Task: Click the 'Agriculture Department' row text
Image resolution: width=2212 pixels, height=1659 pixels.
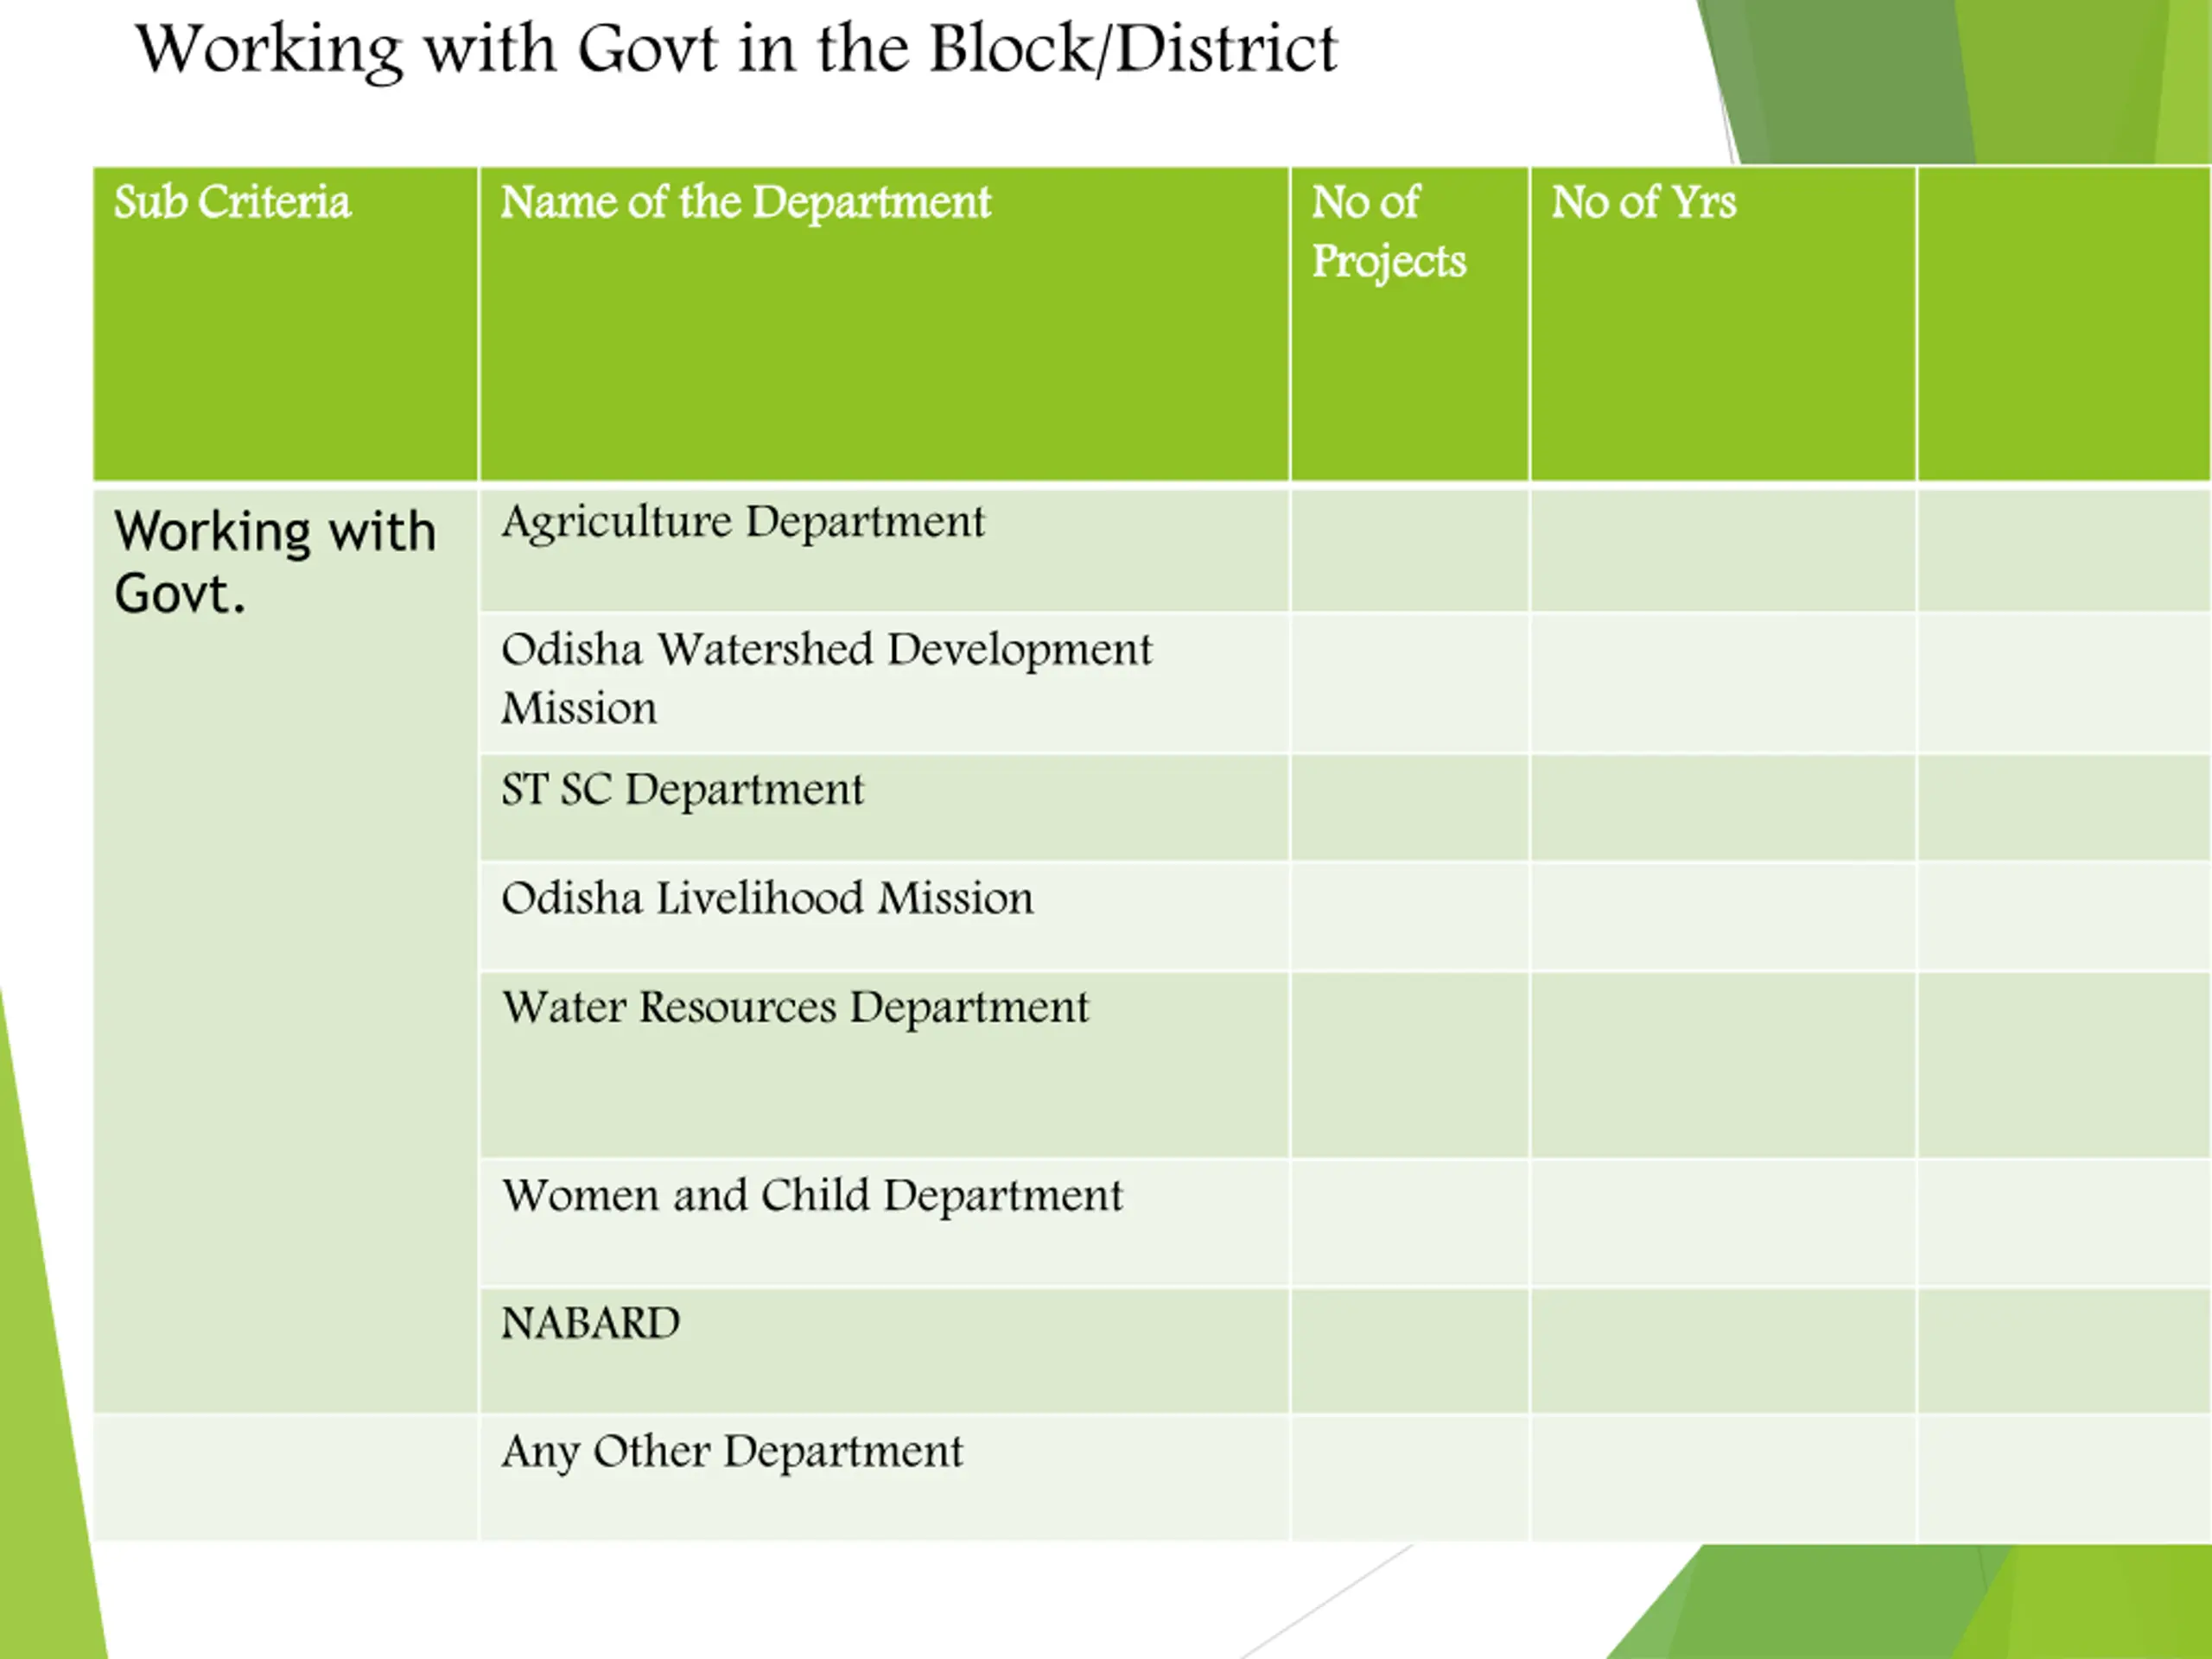Action: tap(743, 523)
